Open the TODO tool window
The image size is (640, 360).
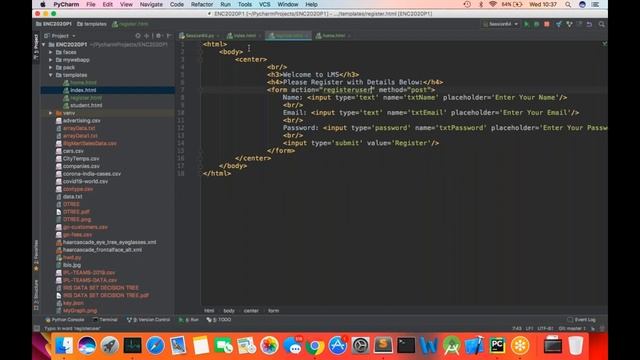point(219,320)
